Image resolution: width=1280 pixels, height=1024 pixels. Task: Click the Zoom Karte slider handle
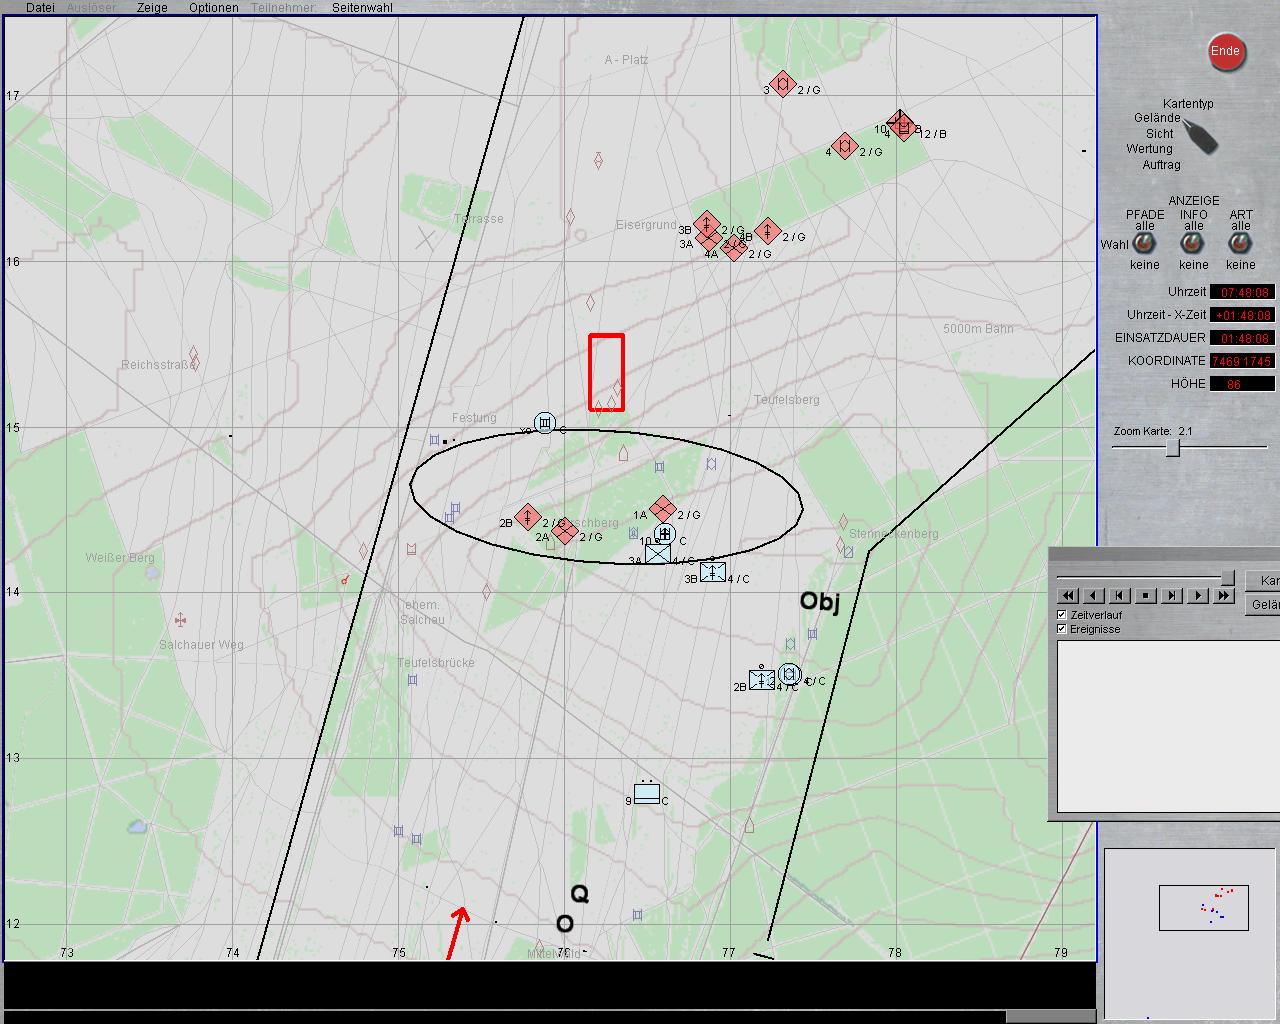[x=1173, y=448]
